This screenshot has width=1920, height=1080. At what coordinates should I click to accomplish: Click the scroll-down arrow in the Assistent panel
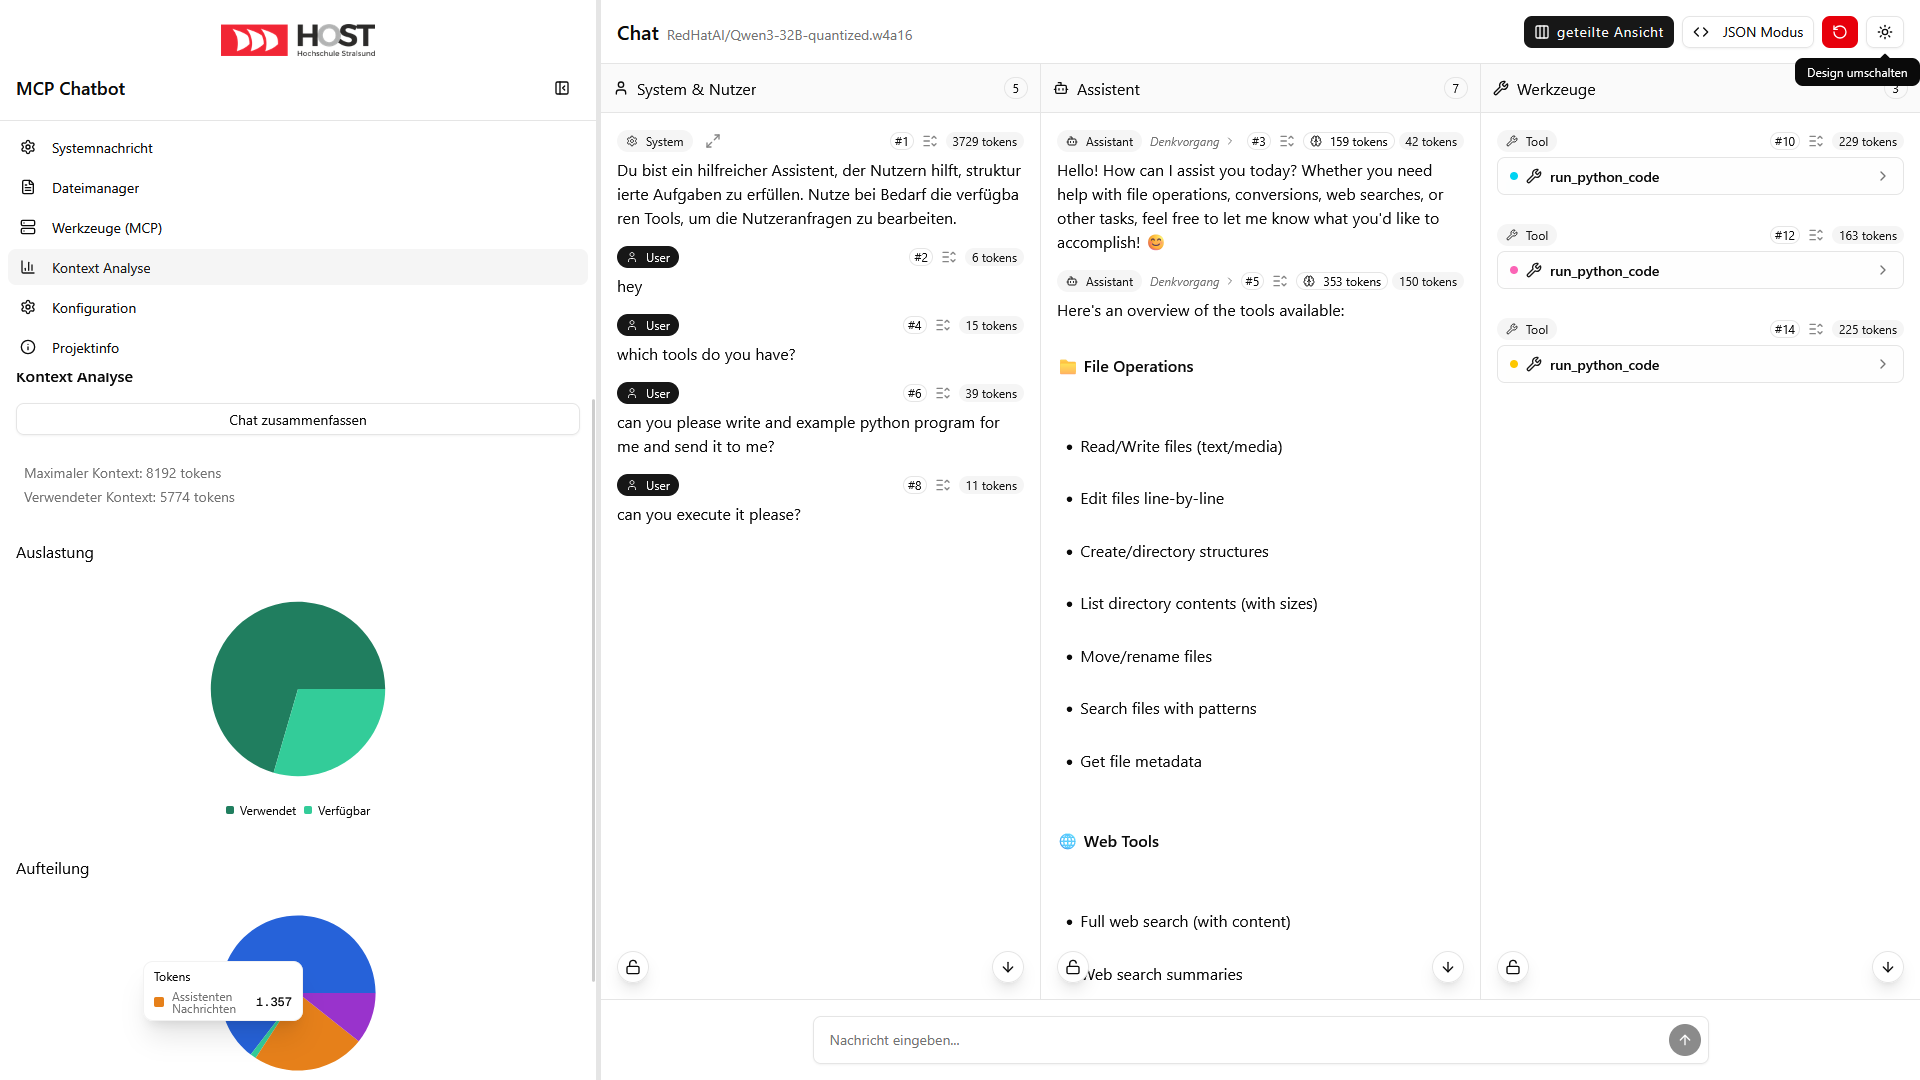click(1447, 967)
